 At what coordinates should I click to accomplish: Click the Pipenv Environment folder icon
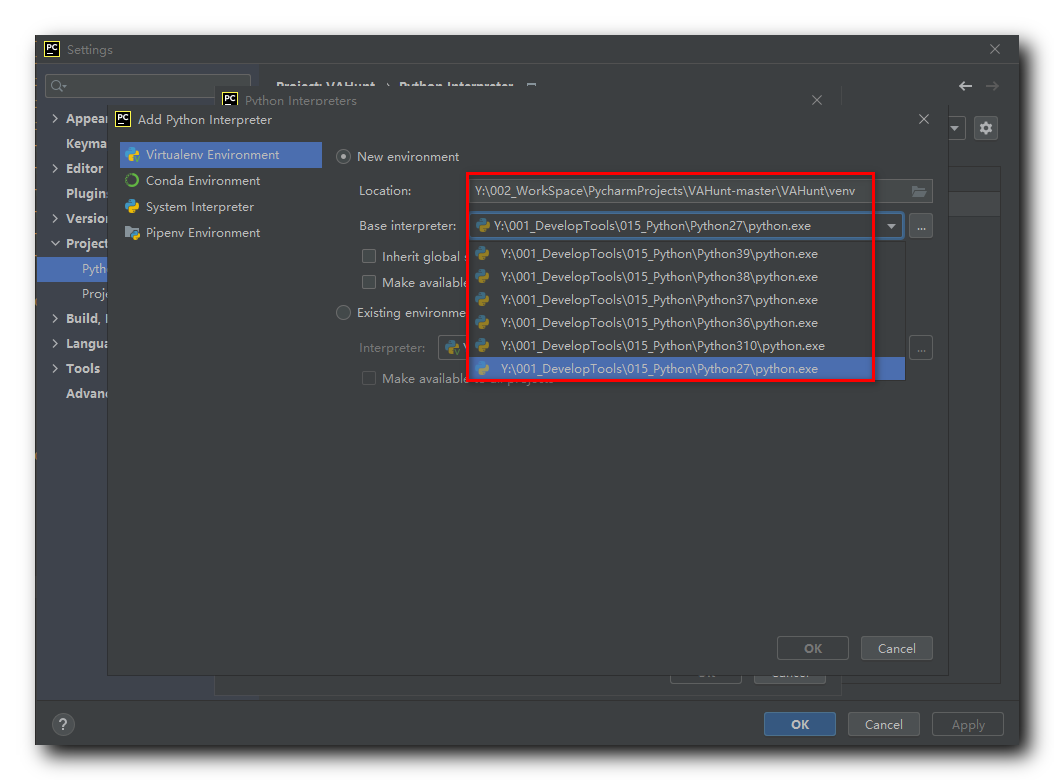click(x=132, y=233)
